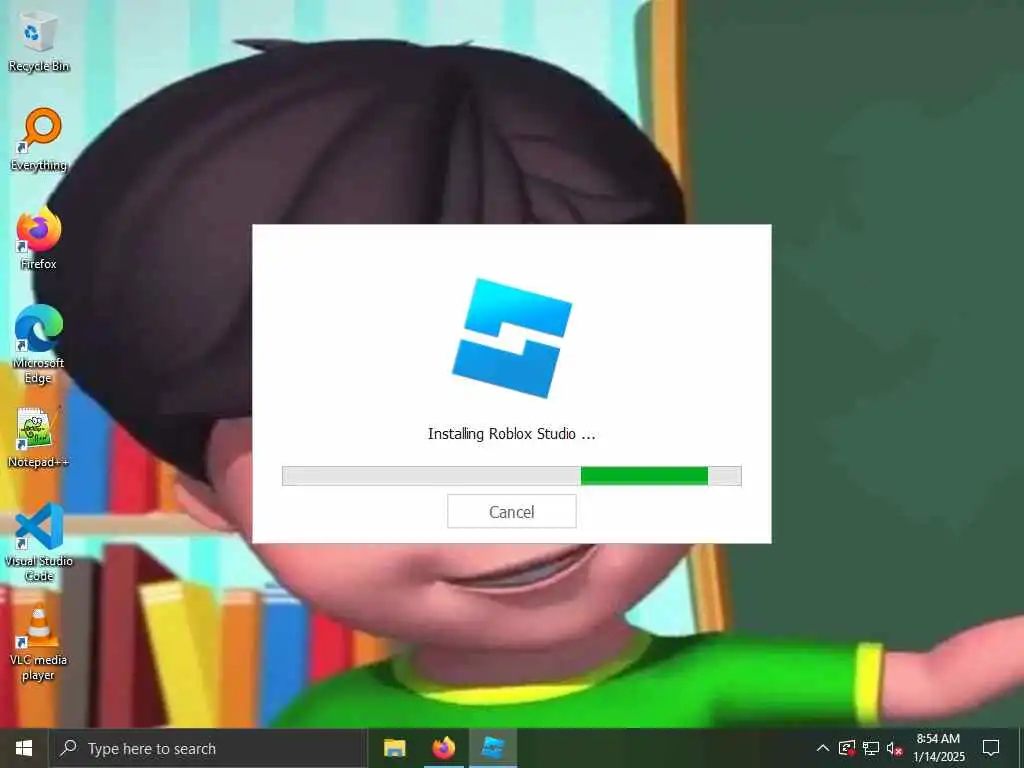
Task: Open the Action Center notifications icon
Action: (991, 748)
